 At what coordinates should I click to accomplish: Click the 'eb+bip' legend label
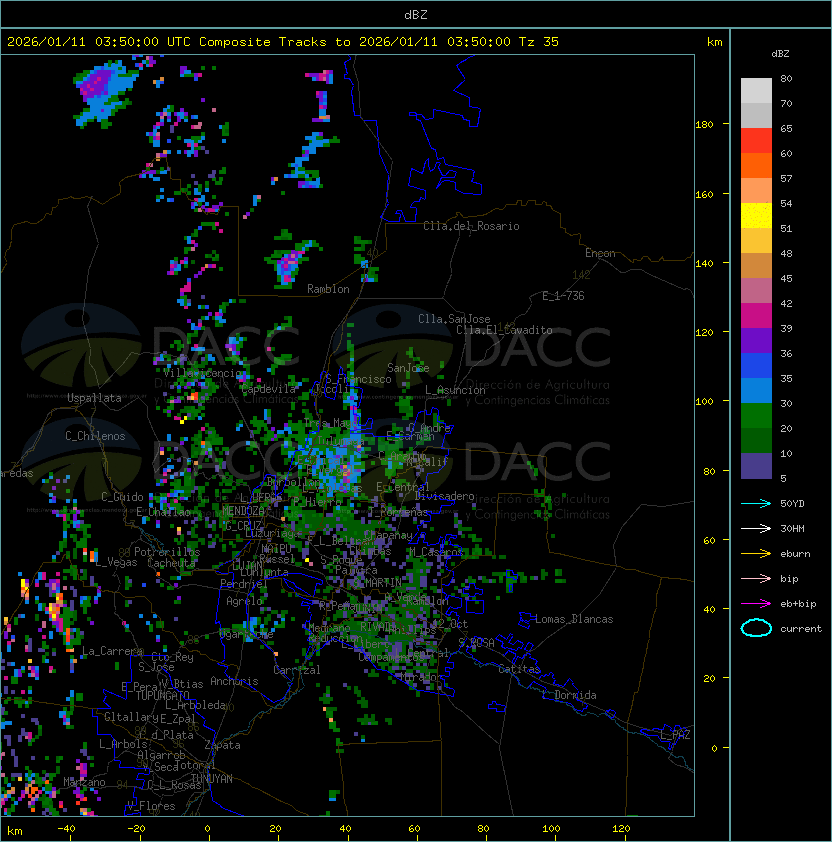pos(798,604)
